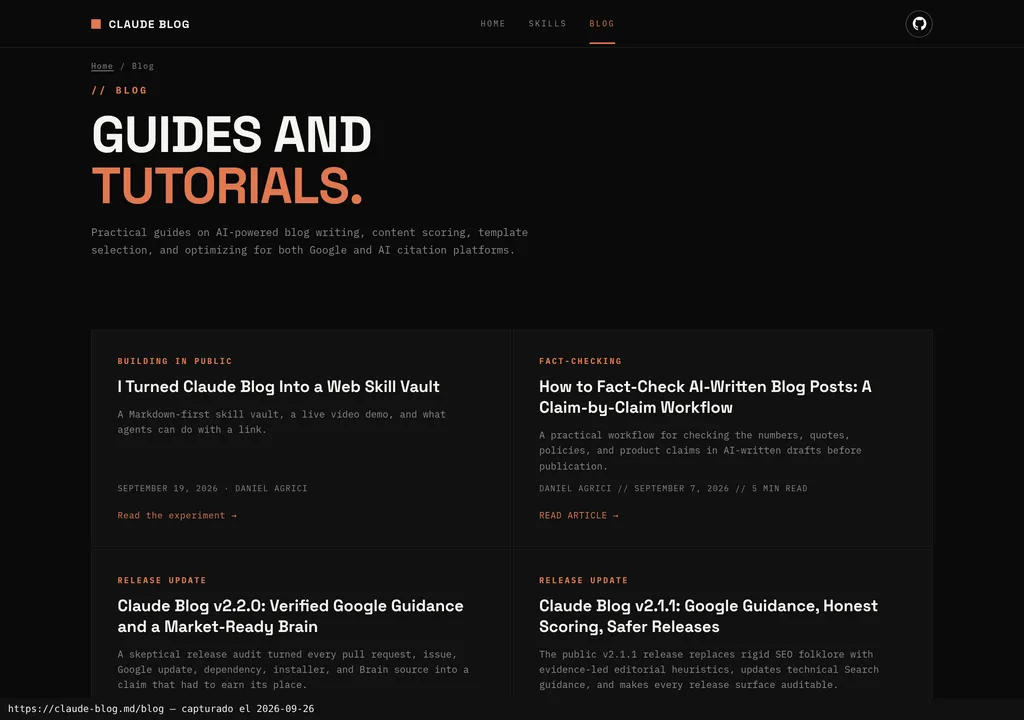
Task: Click the Claude Blog site title
Action: tap(149, 24)
